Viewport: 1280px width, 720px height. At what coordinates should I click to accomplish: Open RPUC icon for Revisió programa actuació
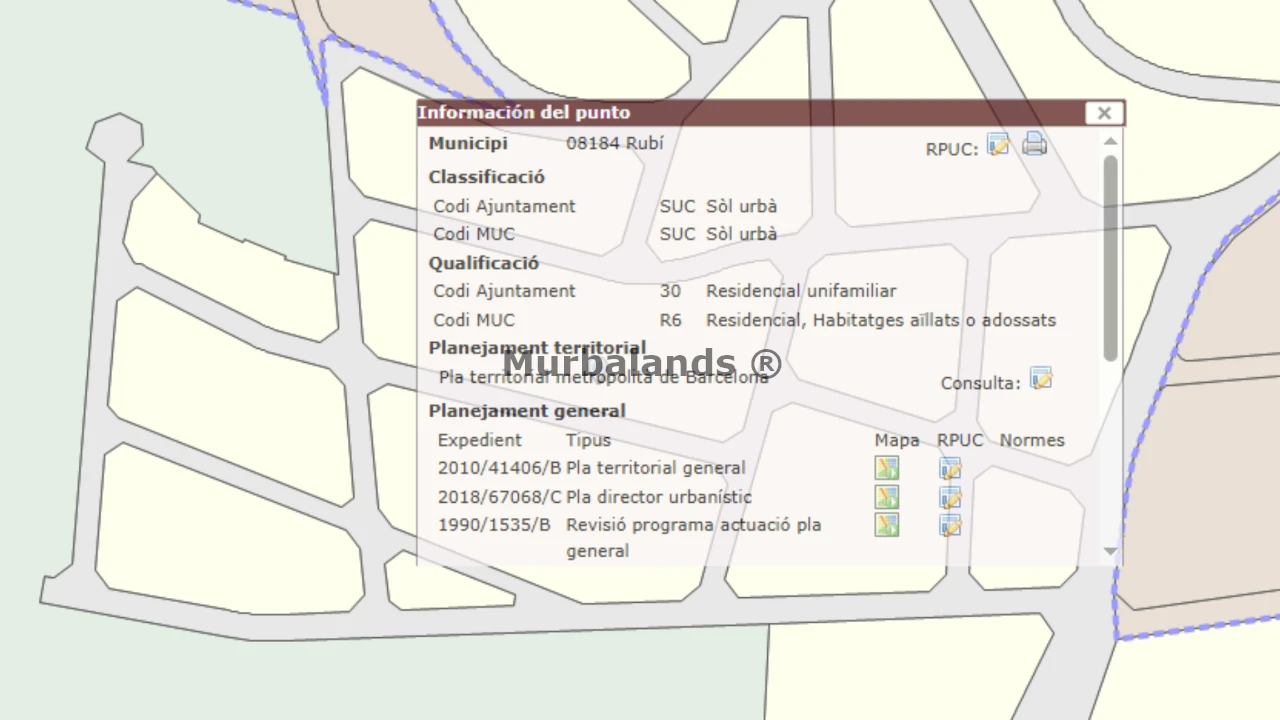[x=950, y=525]
